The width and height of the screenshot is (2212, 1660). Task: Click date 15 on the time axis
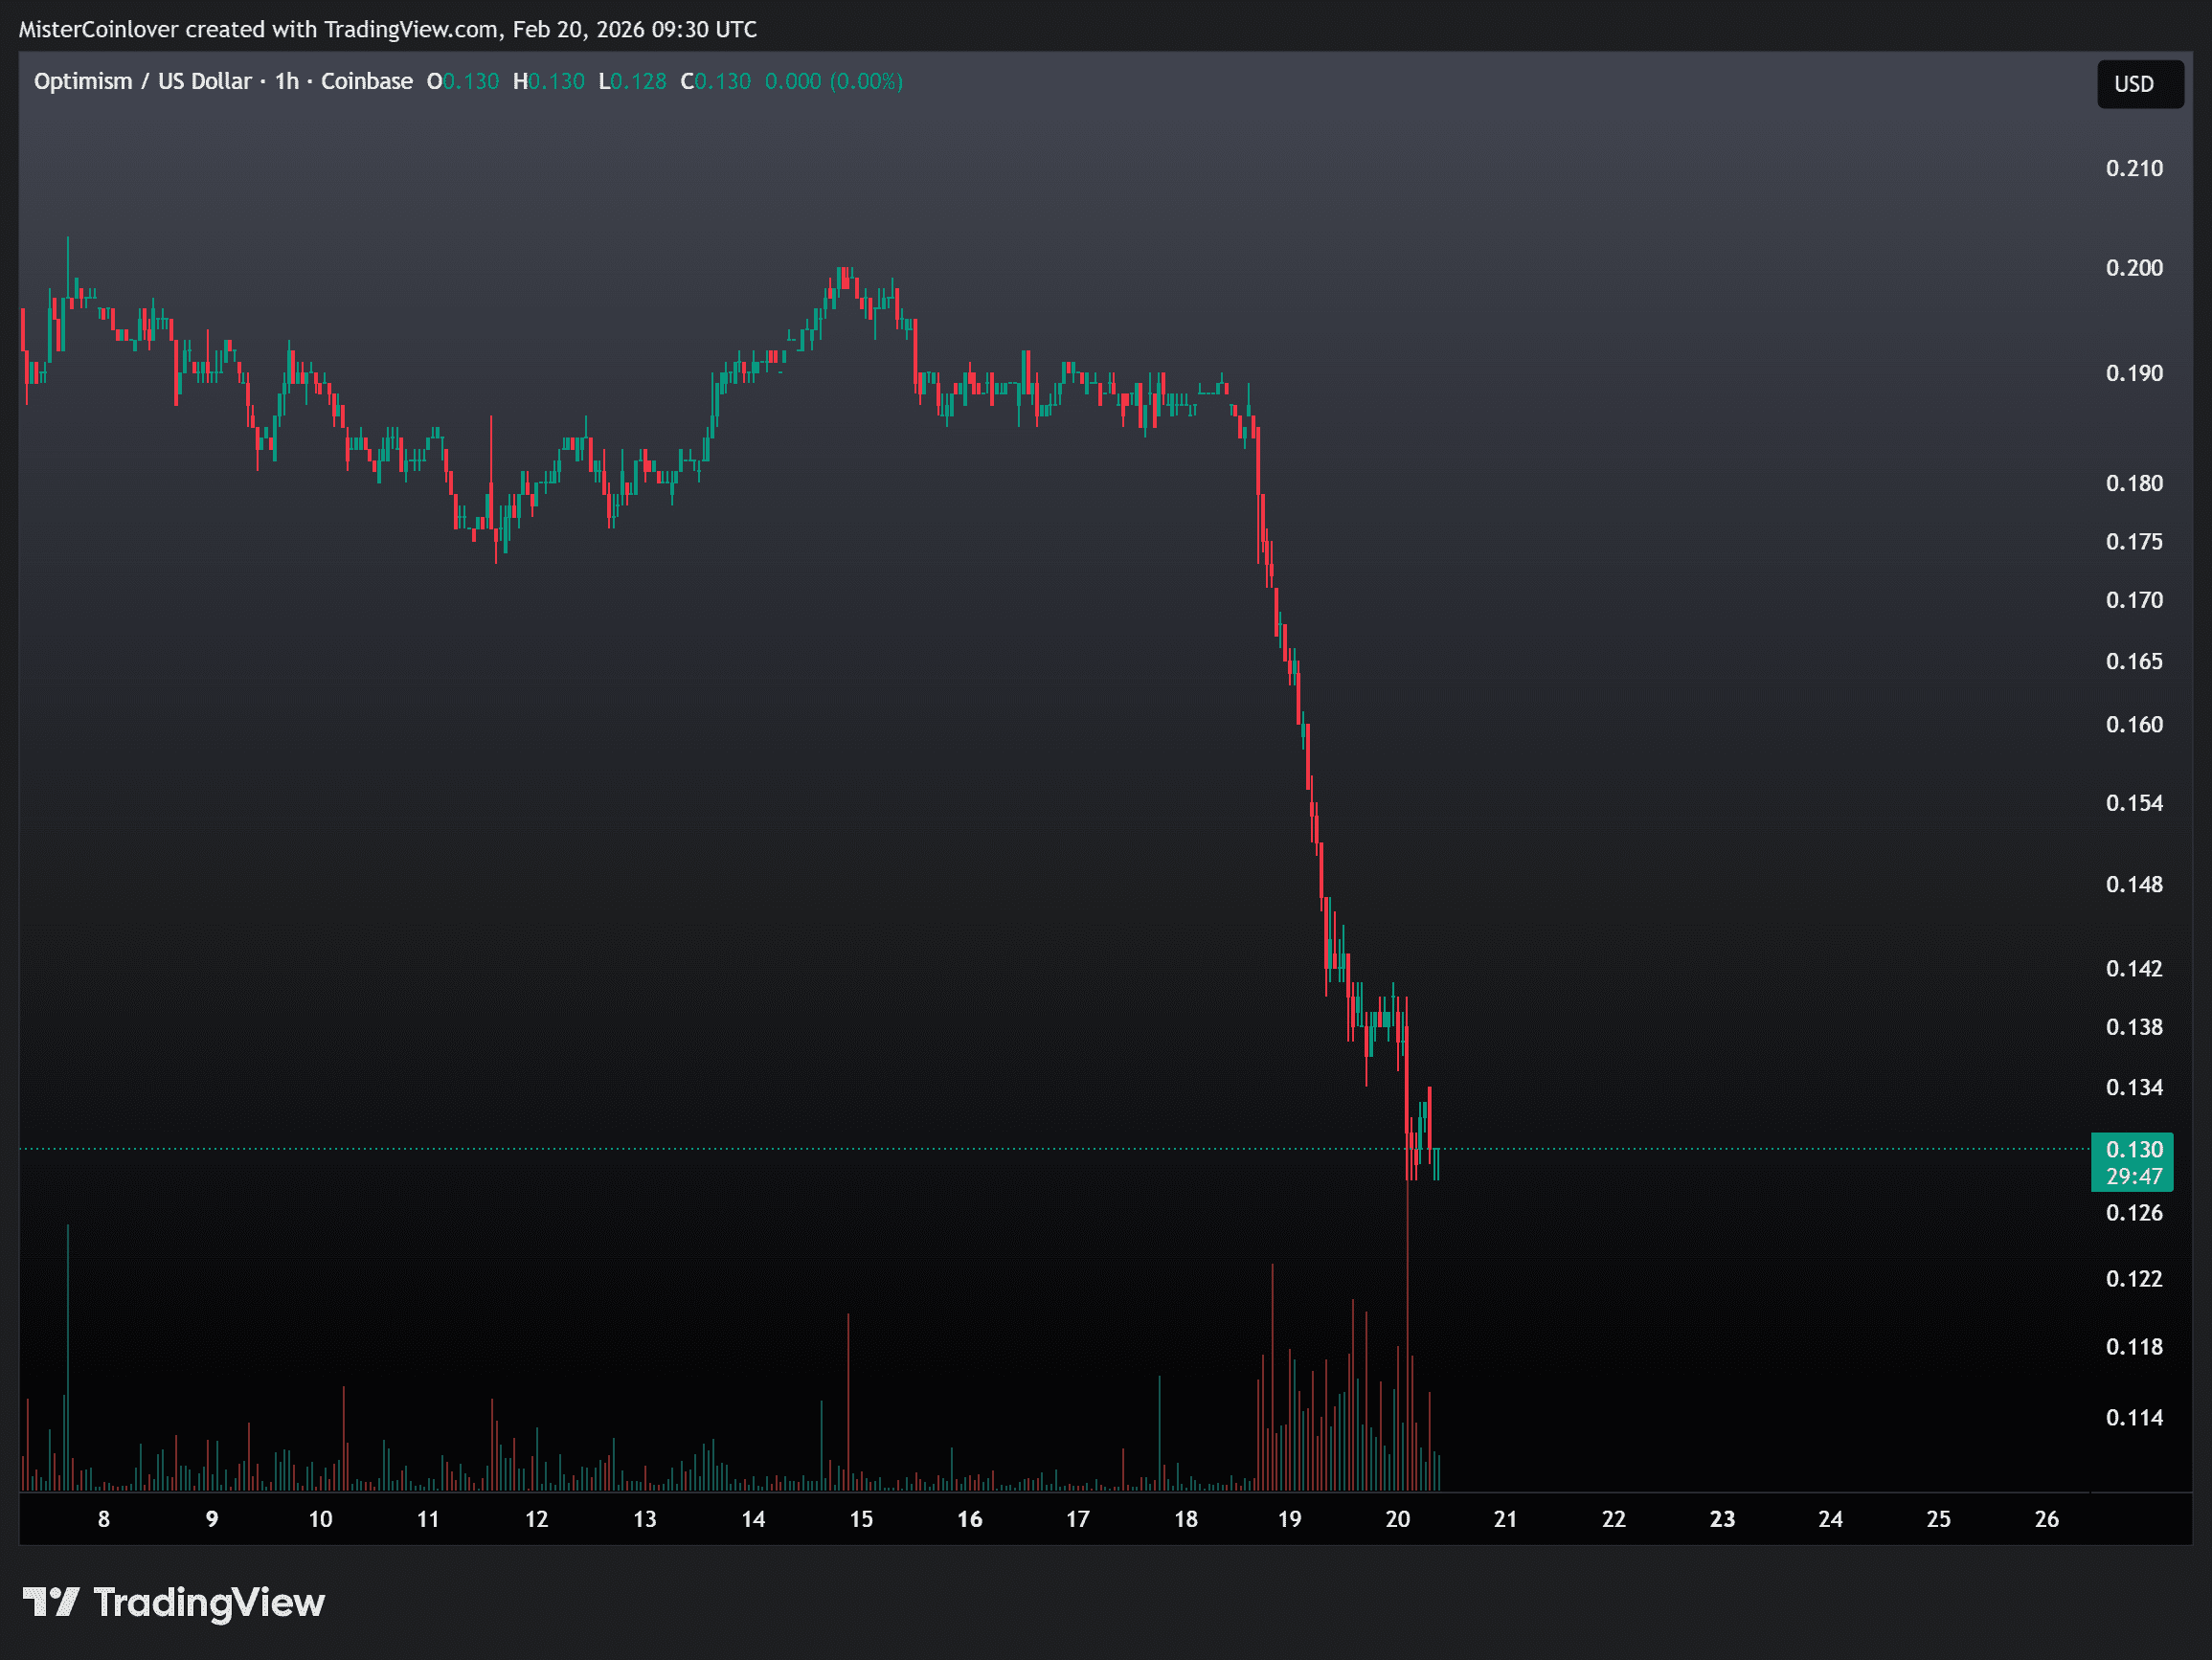coord(861,1519)
